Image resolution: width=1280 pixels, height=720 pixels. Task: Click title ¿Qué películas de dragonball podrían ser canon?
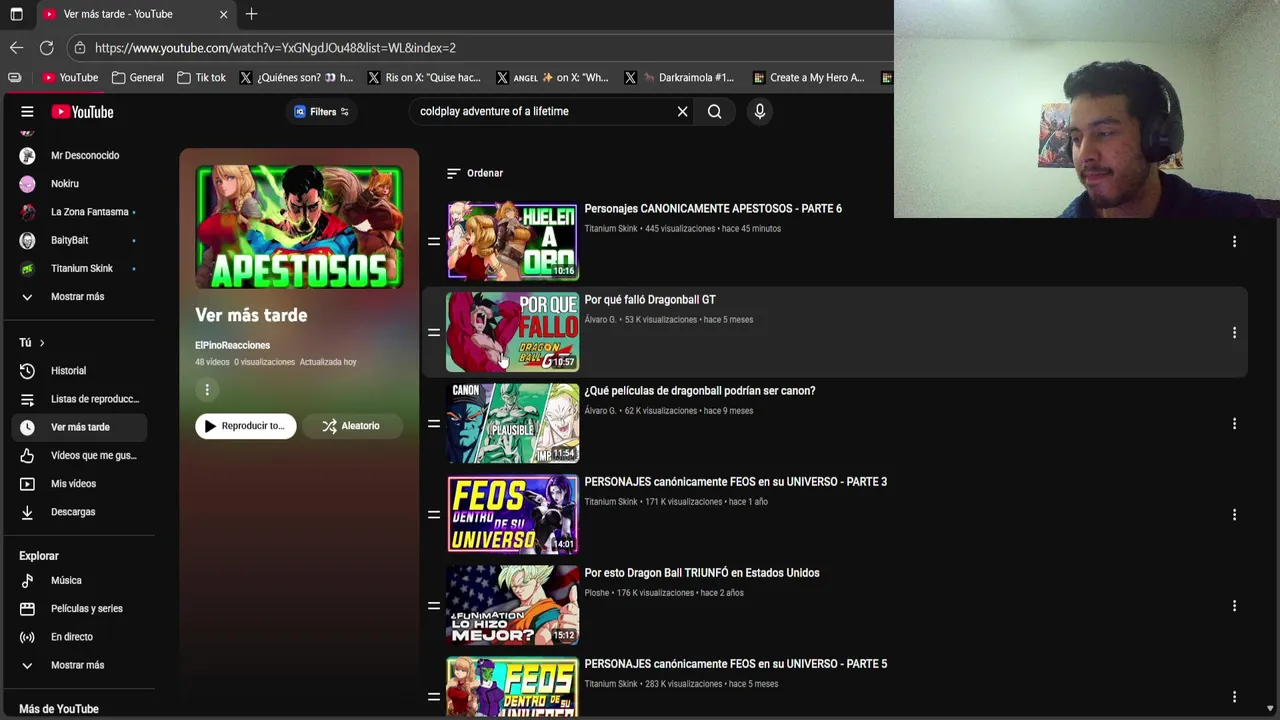pos(700,391)
